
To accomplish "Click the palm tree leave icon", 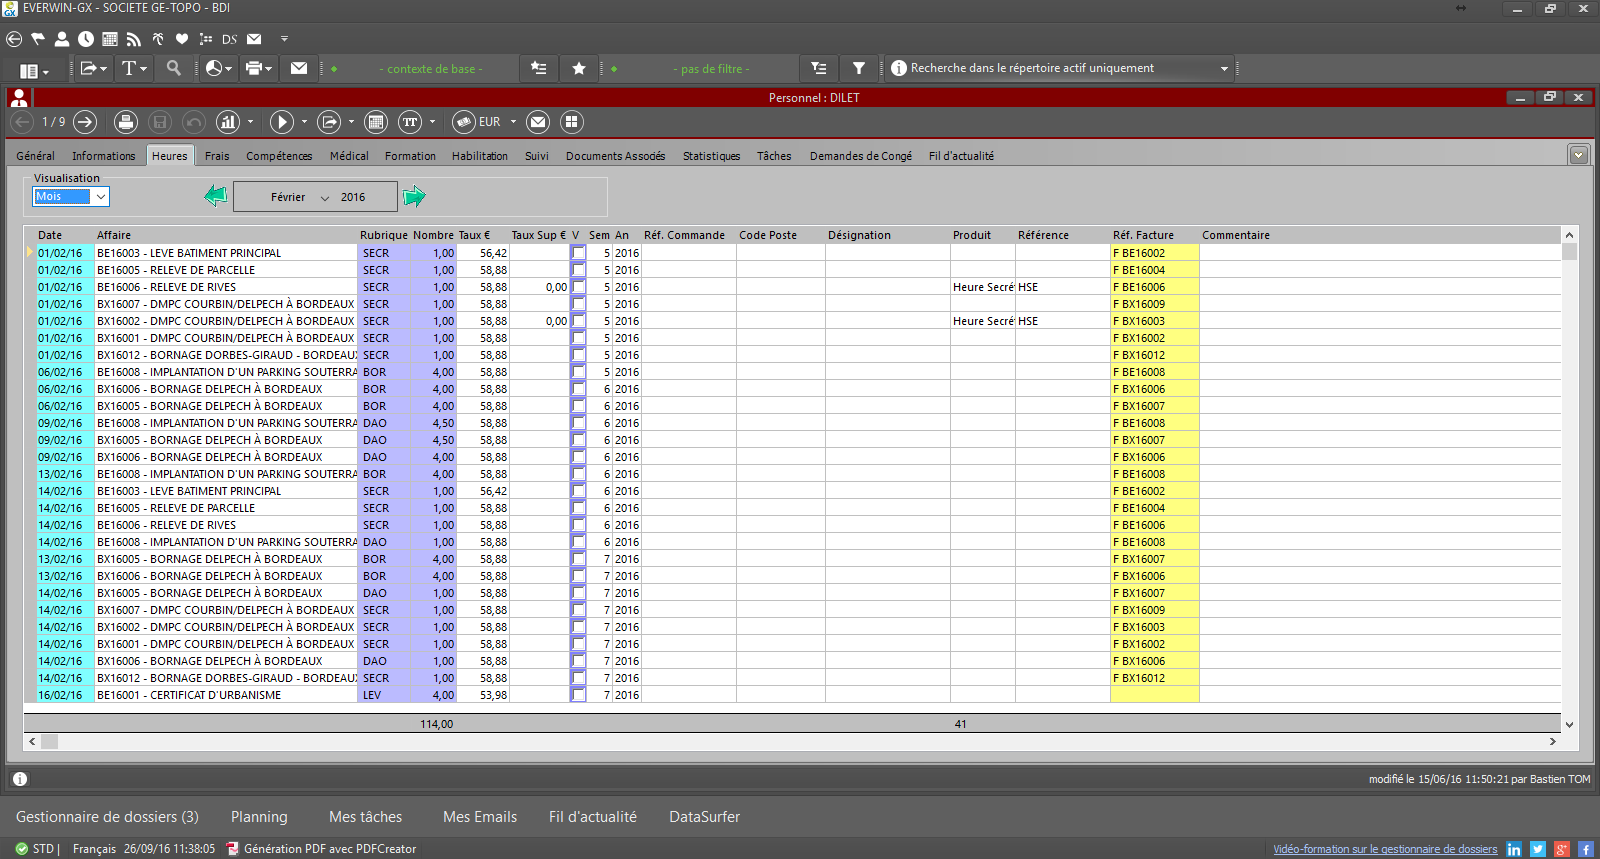I will [158, 39].
